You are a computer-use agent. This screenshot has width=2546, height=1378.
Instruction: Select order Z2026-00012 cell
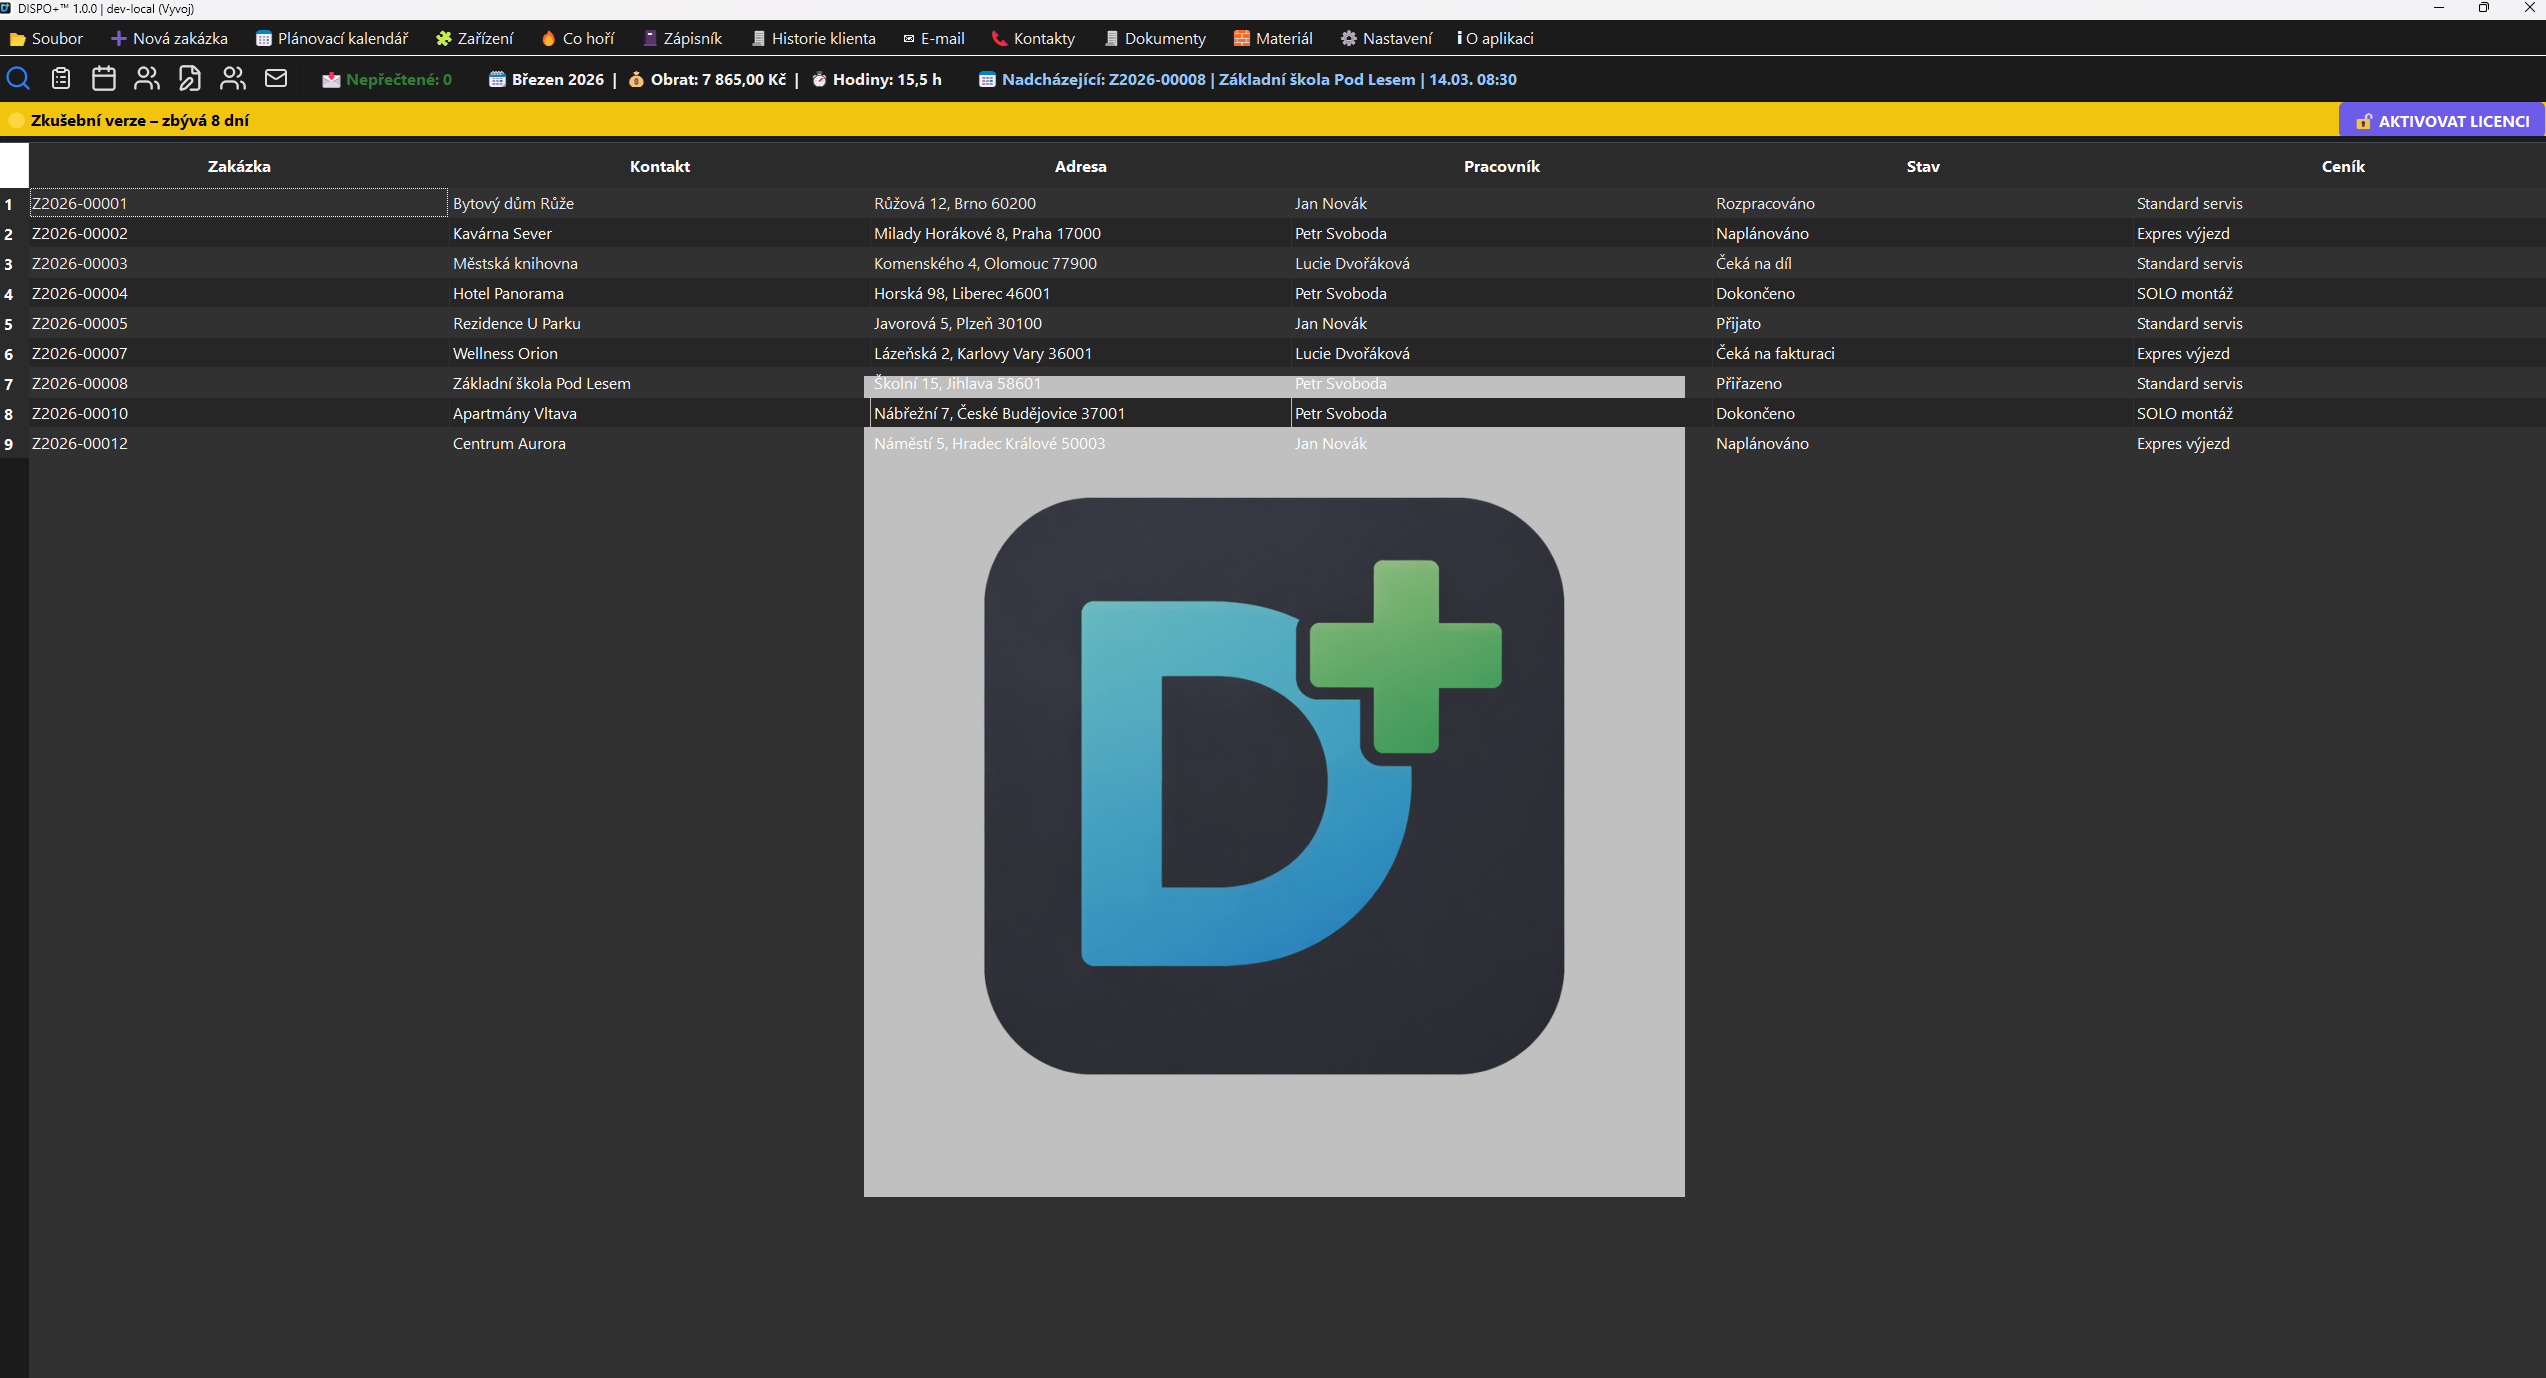pos(239,443)
